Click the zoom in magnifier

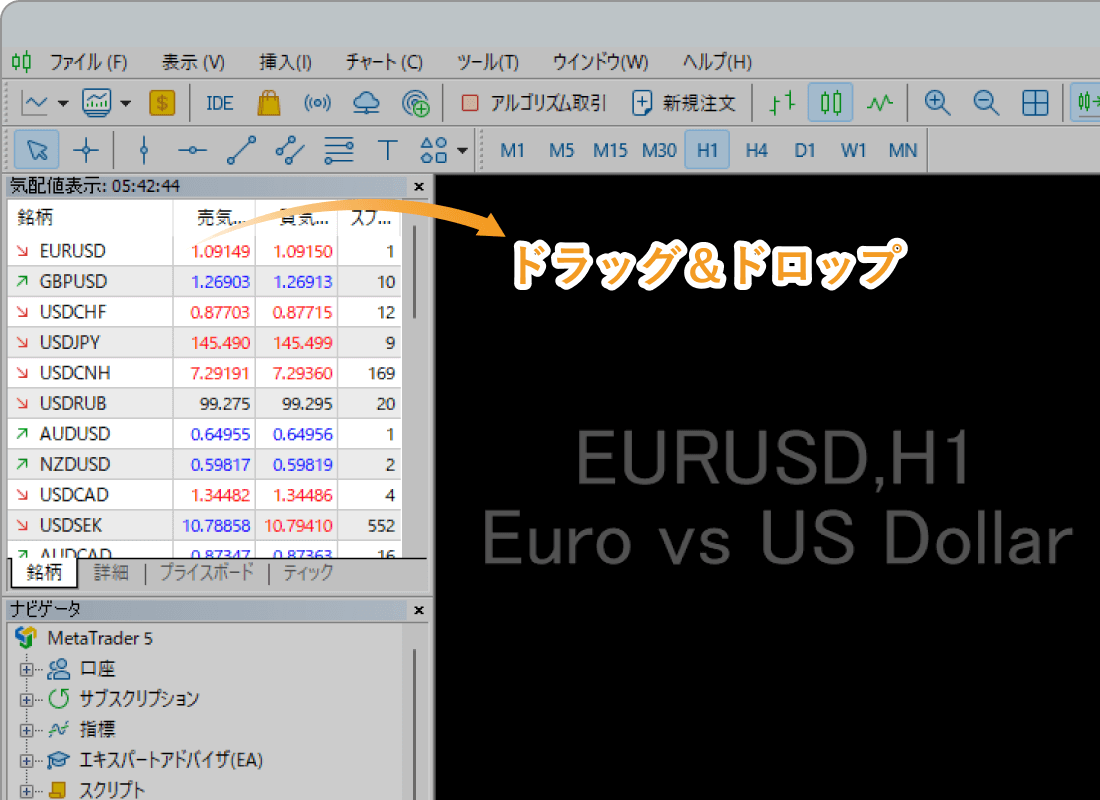[937, 103]
